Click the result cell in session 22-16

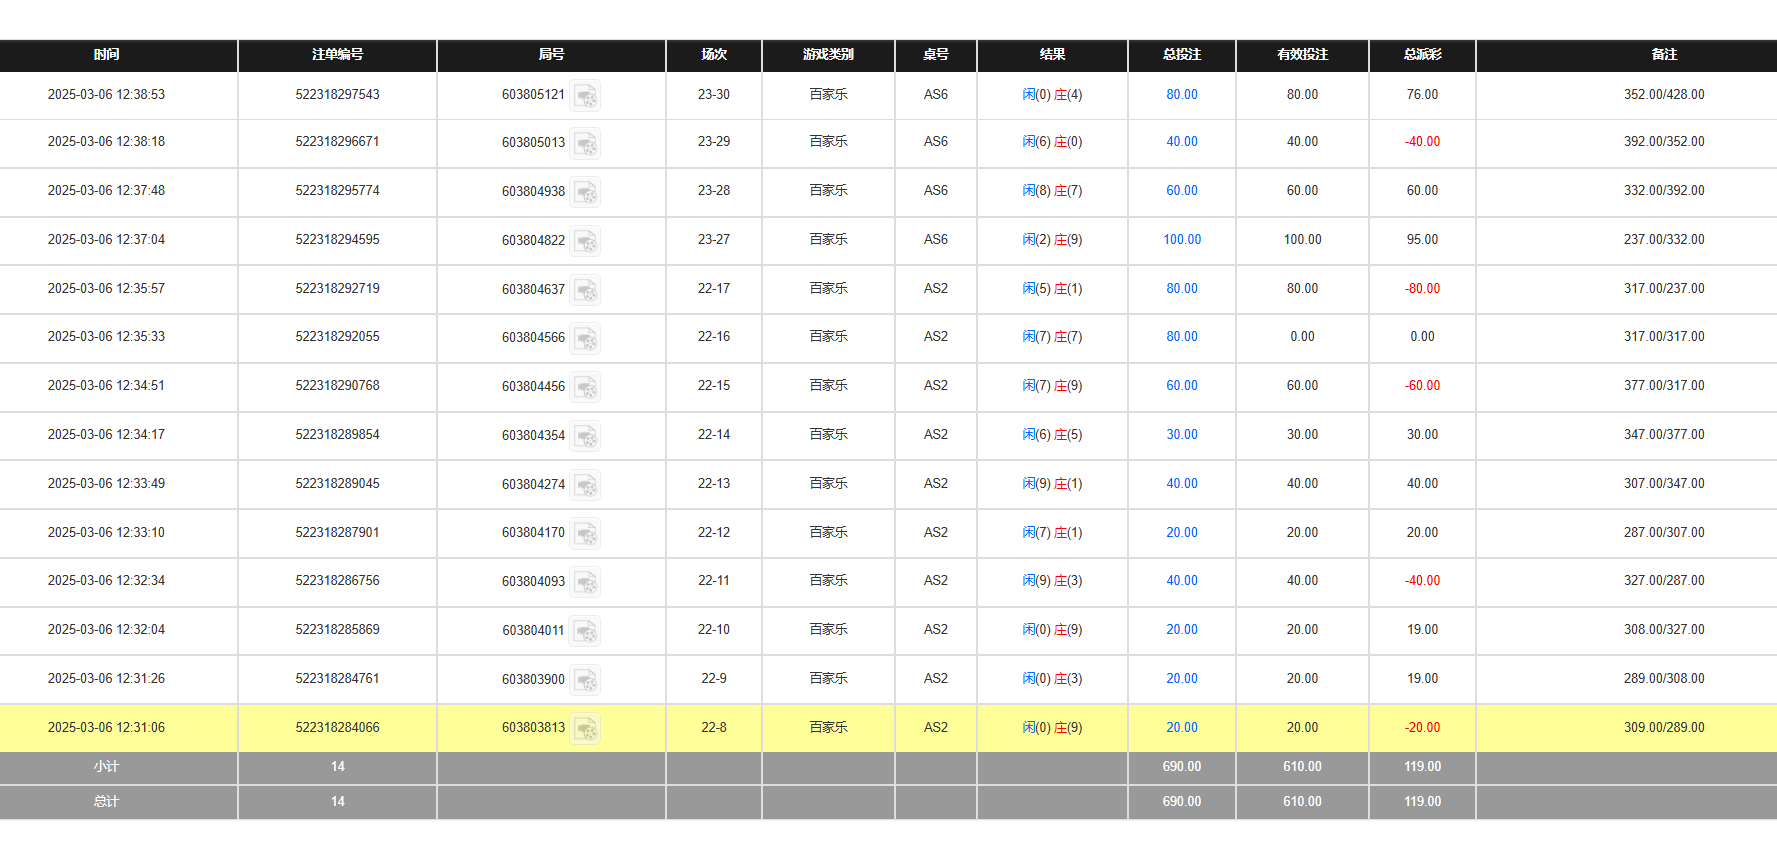tap(1052, 337)
